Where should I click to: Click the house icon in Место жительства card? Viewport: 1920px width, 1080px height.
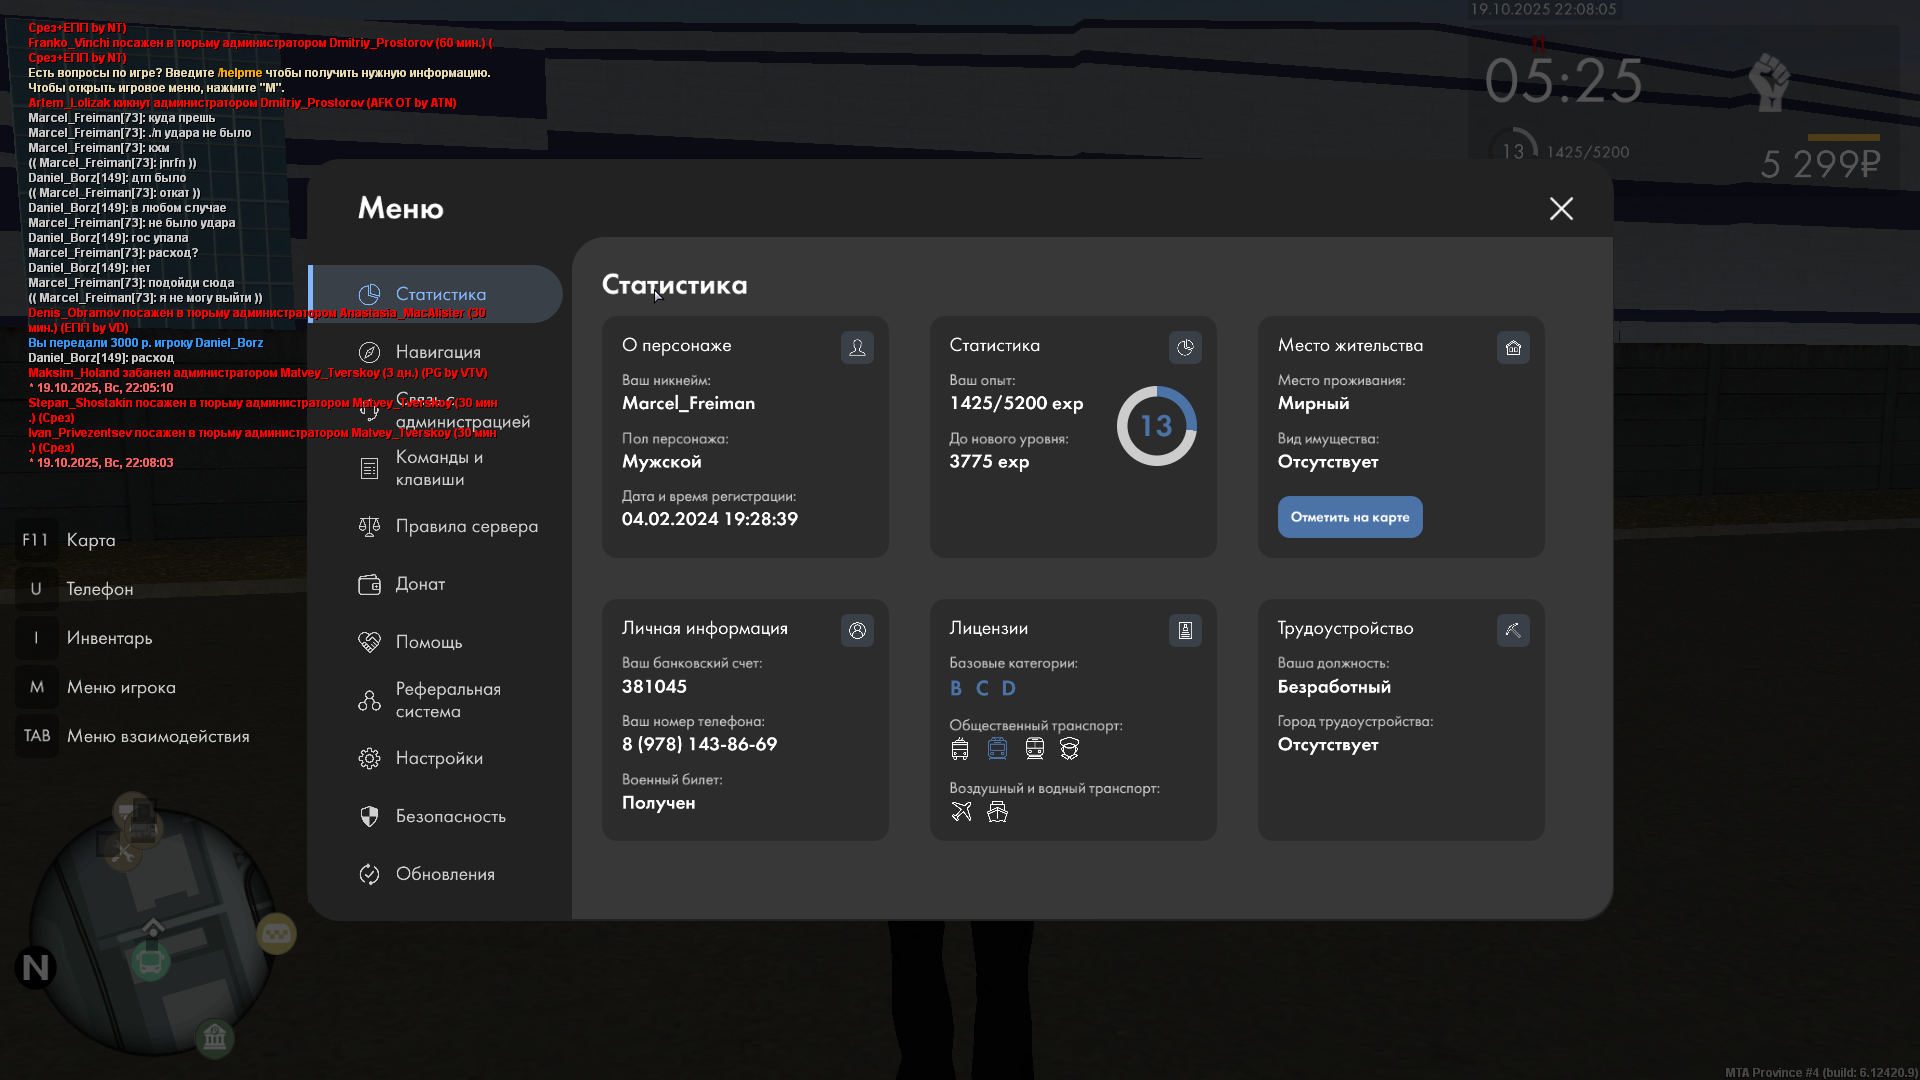pyautogui.click(x=1513, y=347)
